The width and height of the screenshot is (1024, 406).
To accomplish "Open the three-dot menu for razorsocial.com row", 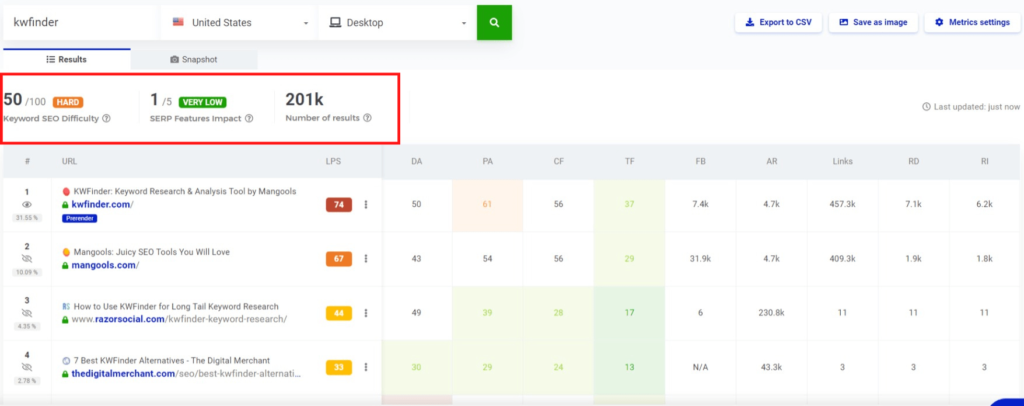I will click(366, 313).
